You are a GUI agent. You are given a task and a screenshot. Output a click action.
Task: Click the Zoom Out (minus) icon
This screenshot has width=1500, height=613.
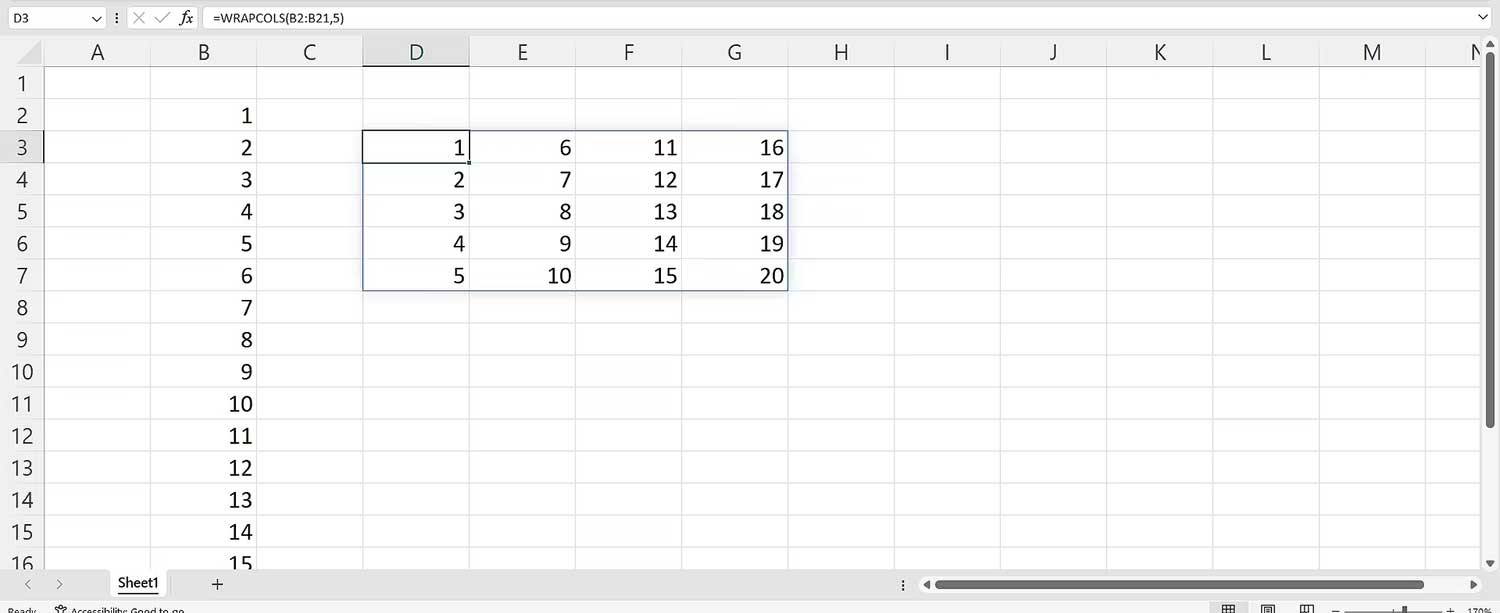pos(1336,607)
